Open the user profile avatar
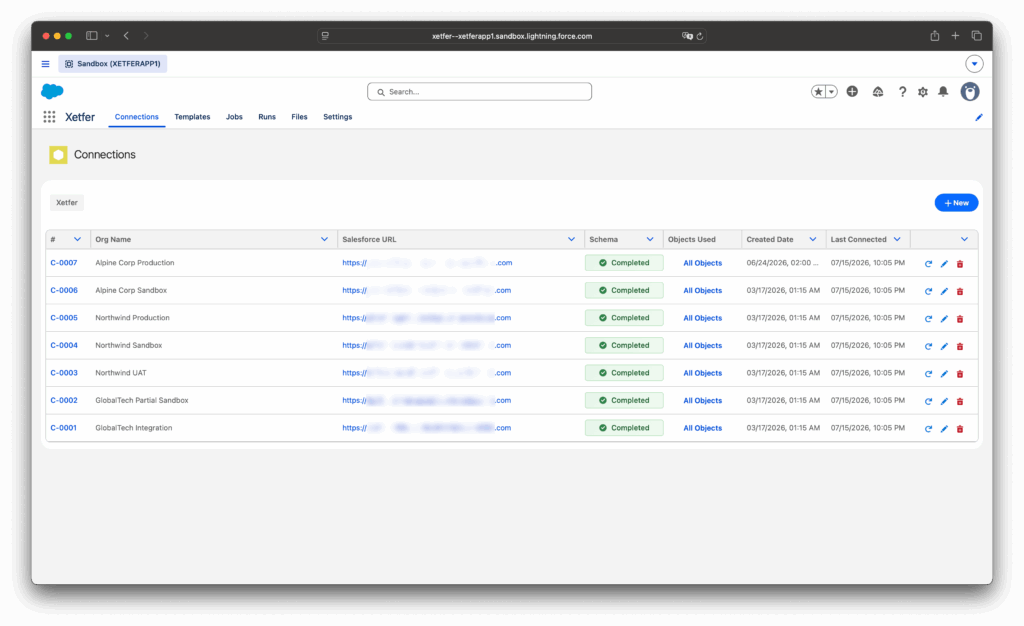Image resolution: width=1024 pixels, height=626 pixels. point(970,91)
